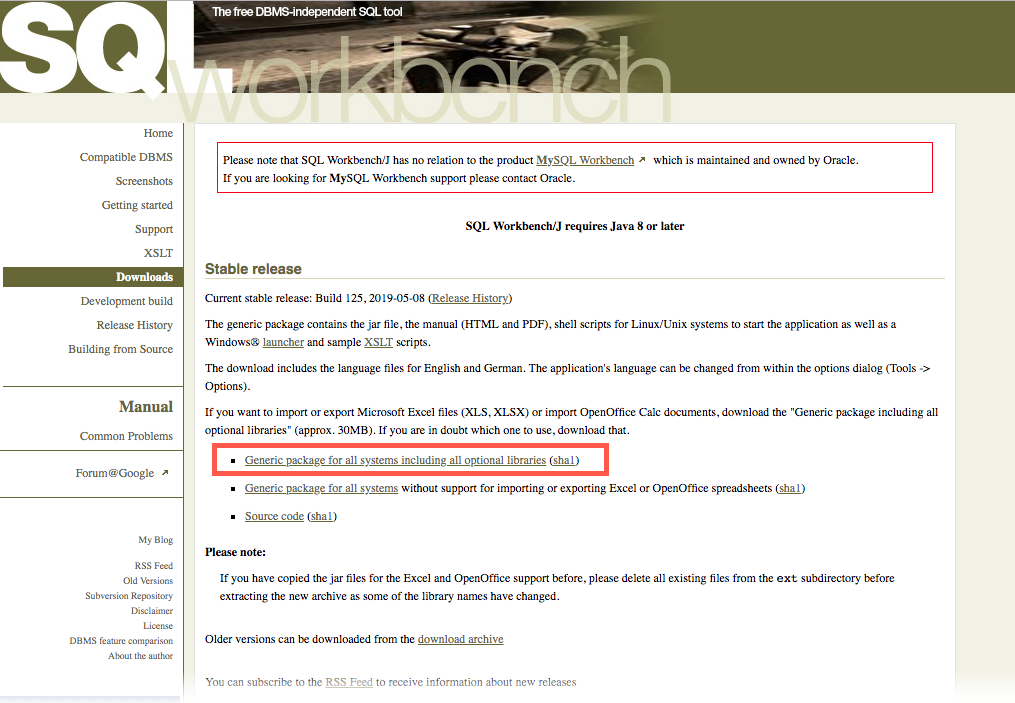Select the highlighted Downloads sidebar item
The image size is (1015, 703).
(144, 277)
